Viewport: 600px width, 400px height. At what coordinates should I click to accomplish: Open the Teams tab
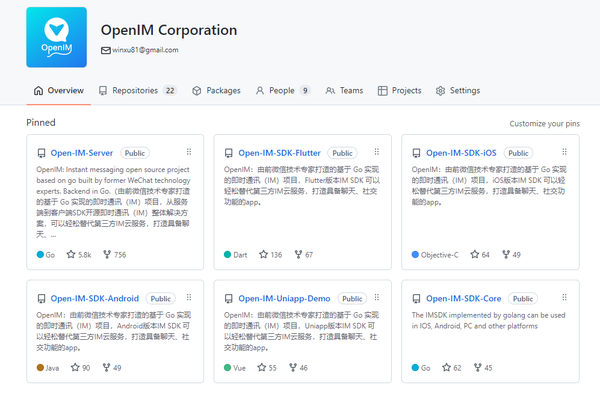(344, 91)
